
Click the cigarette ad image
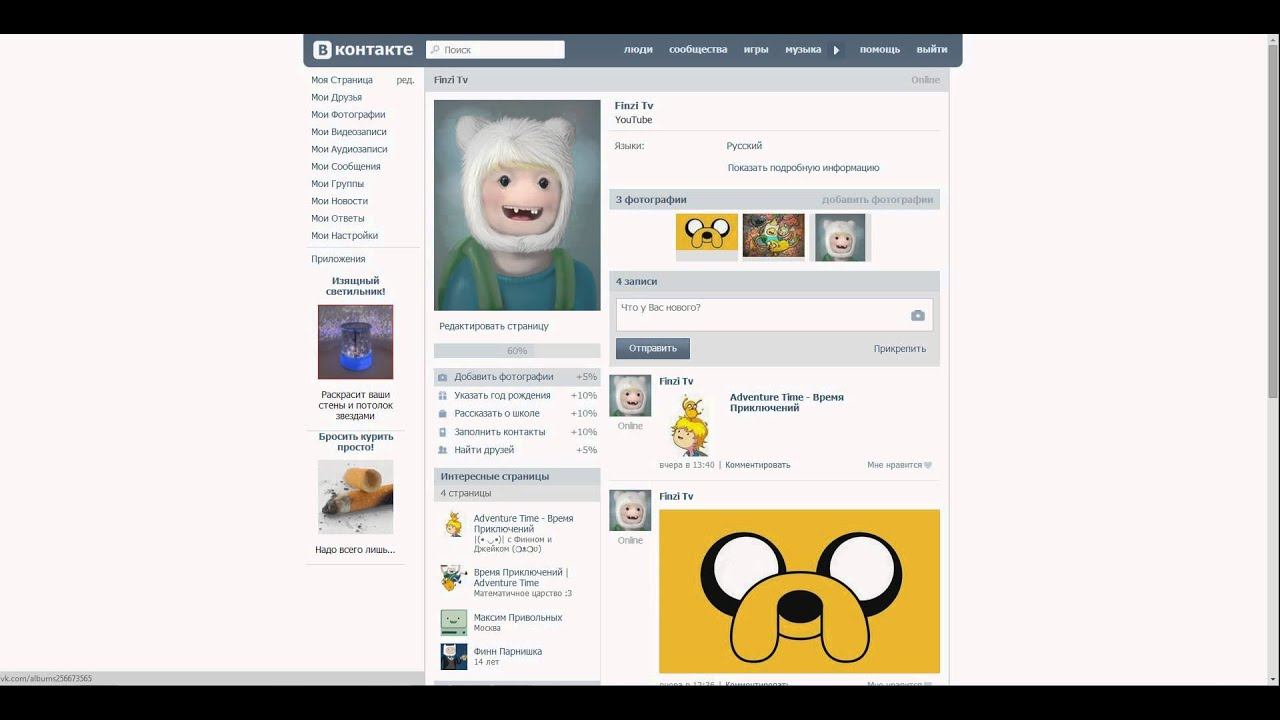pos(355,497)
